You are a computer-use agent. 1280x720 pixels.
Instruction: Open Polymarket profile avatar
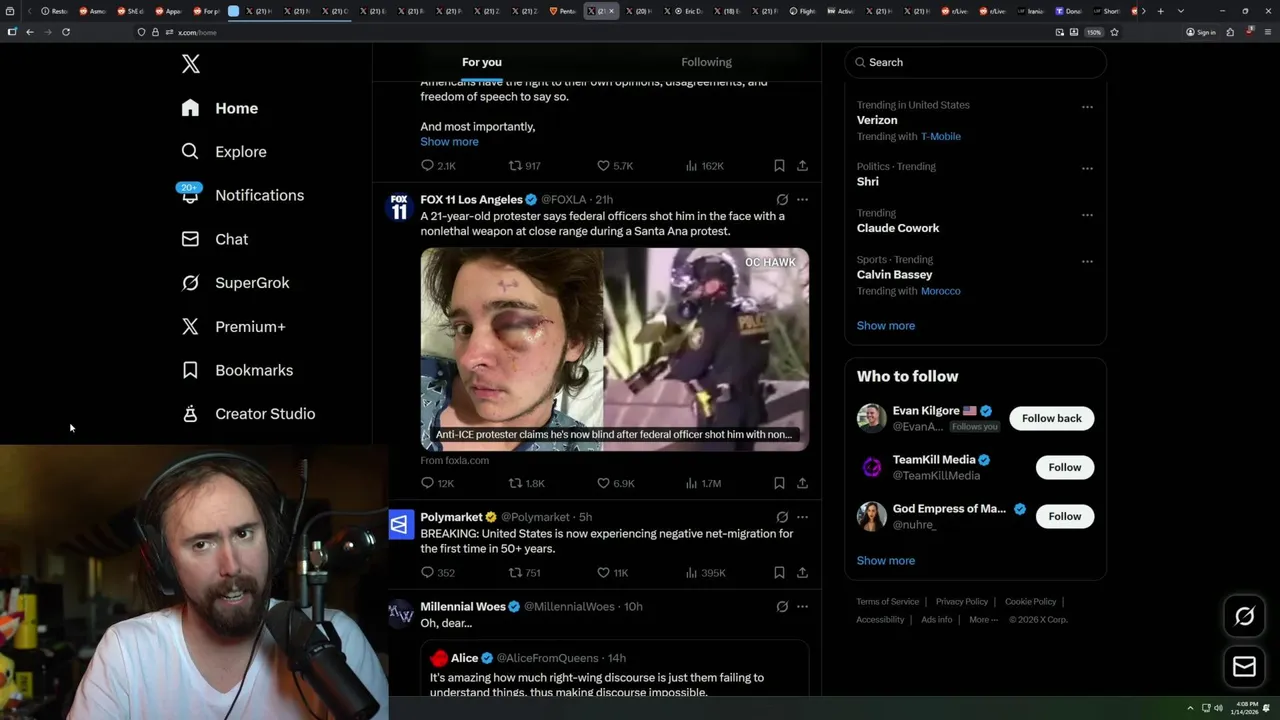pos(400,524)
